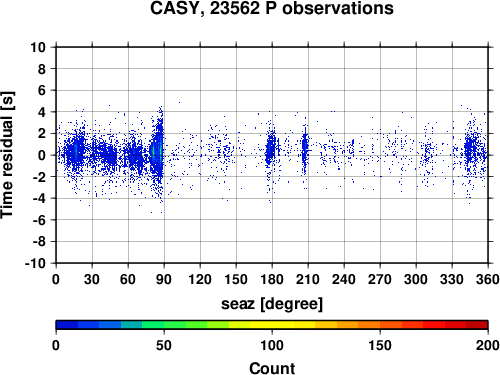This screenshot has height=375, width=500.
Task: Click the y-axis tick label 10
Action: (38, 47)
